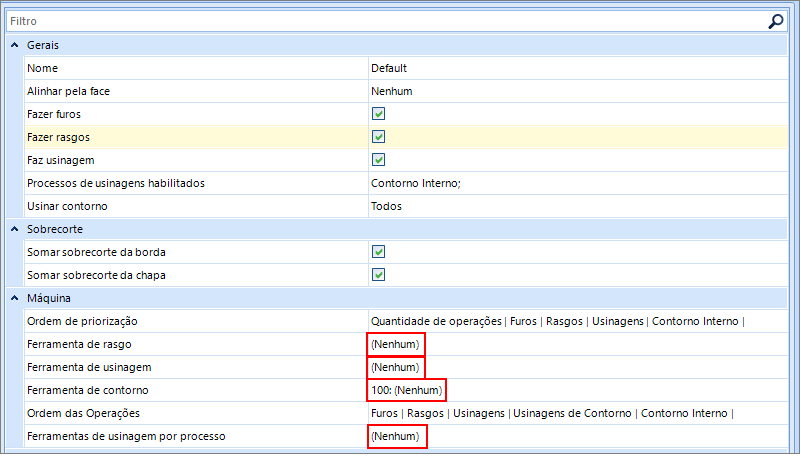Select Ferramenta de rasgo (Nenhum) value
The width and height of the screenshot is (801, 459).
[x=395, y=344]
